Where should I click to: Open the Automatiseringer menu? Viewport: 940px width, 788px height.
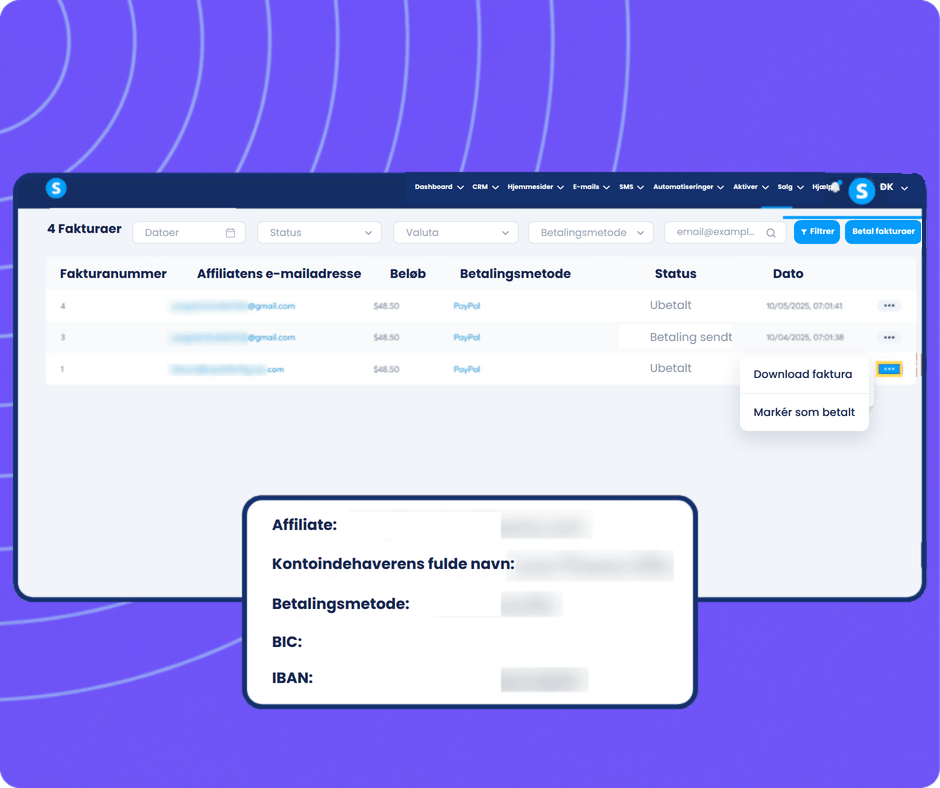point(688,187)
